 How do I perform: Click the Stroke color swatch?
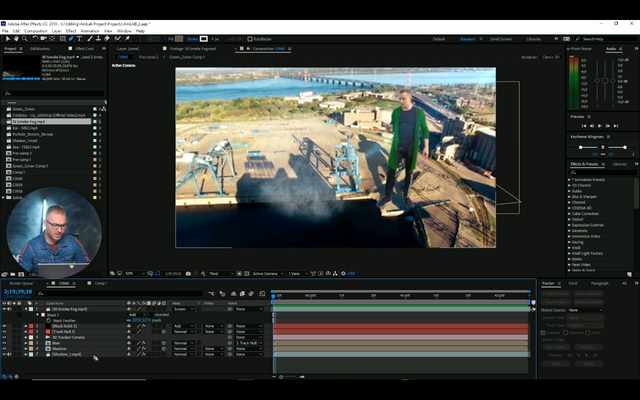point(204,39)
